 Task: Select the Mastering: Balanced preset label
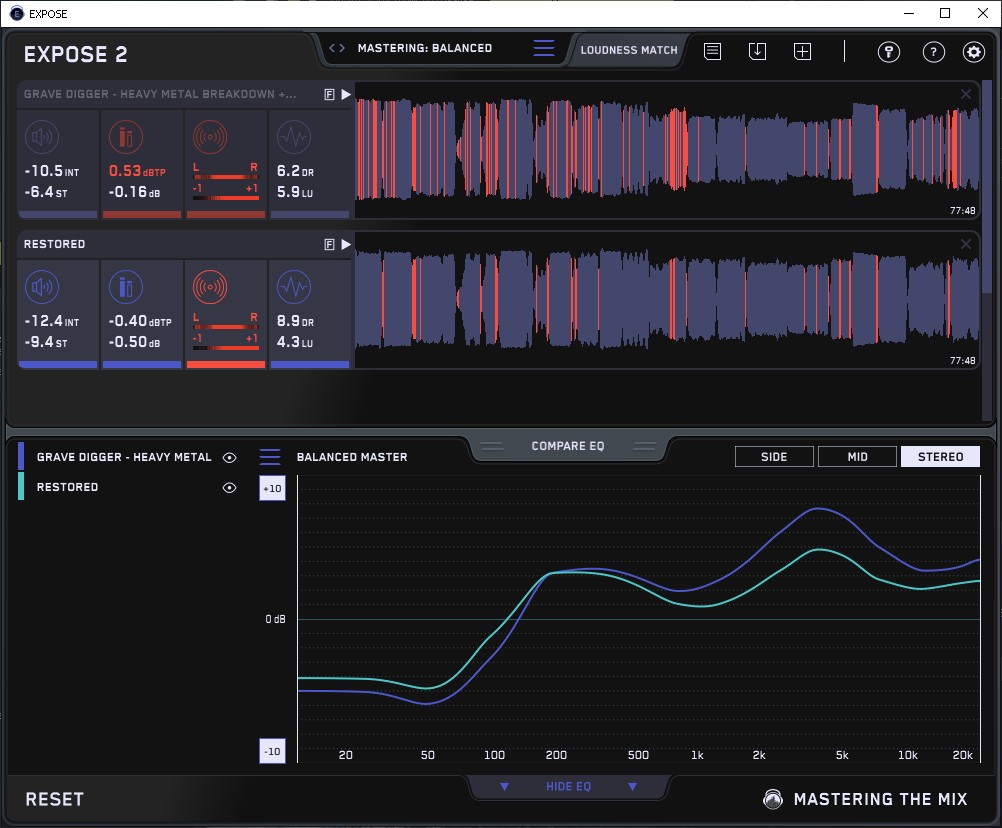[x=425, y=48]
